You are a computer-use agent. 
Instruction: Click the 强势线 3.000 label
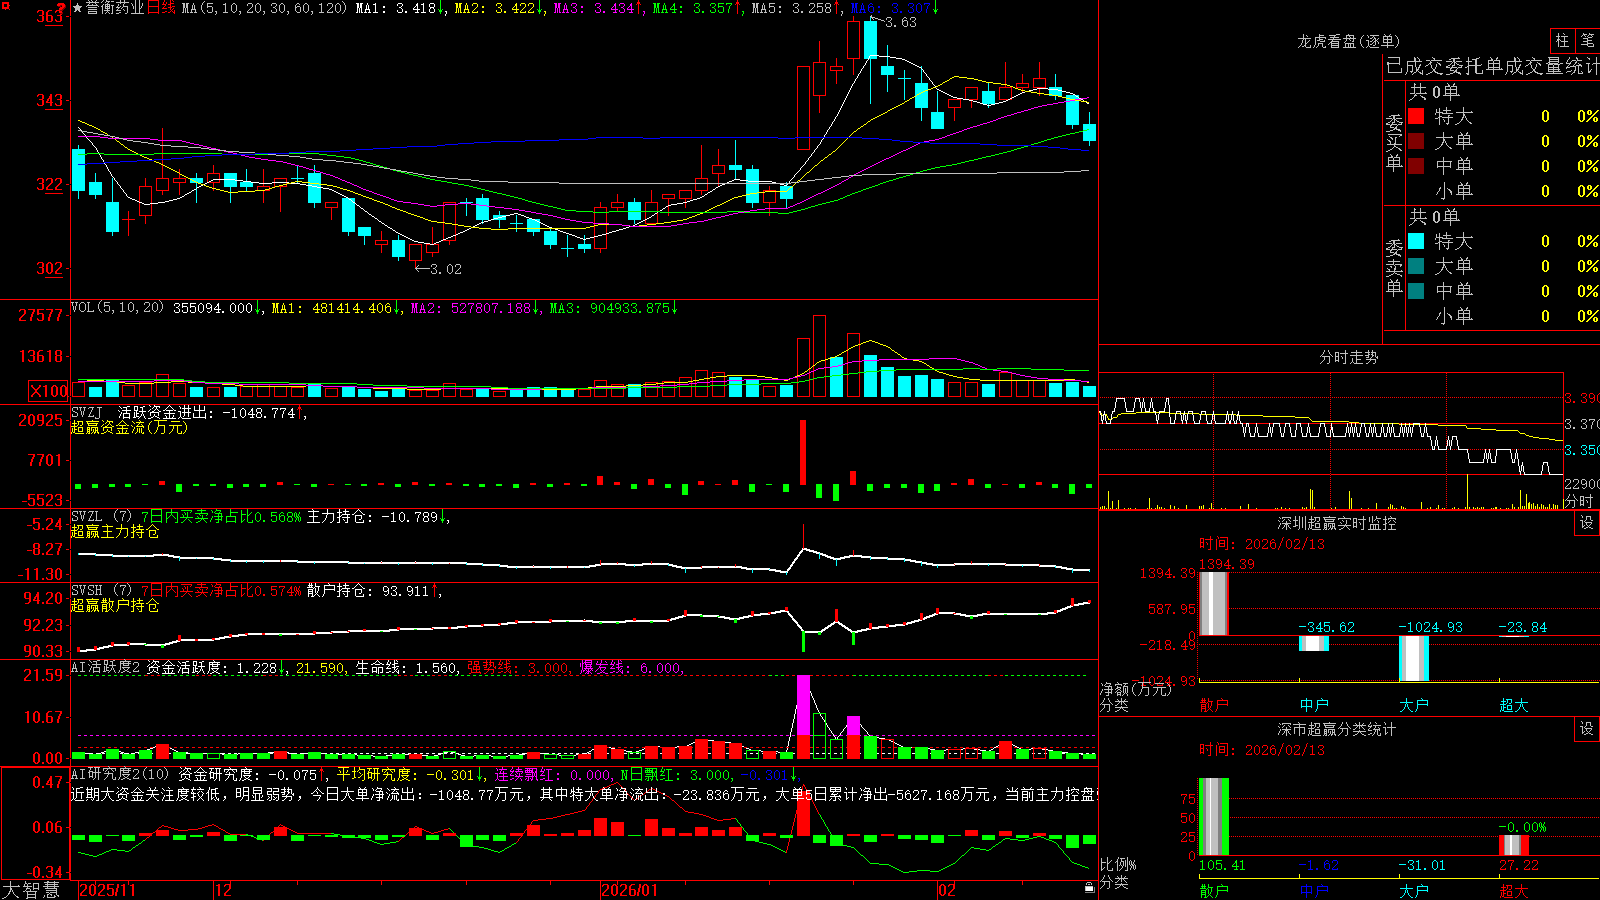point(518,668)
